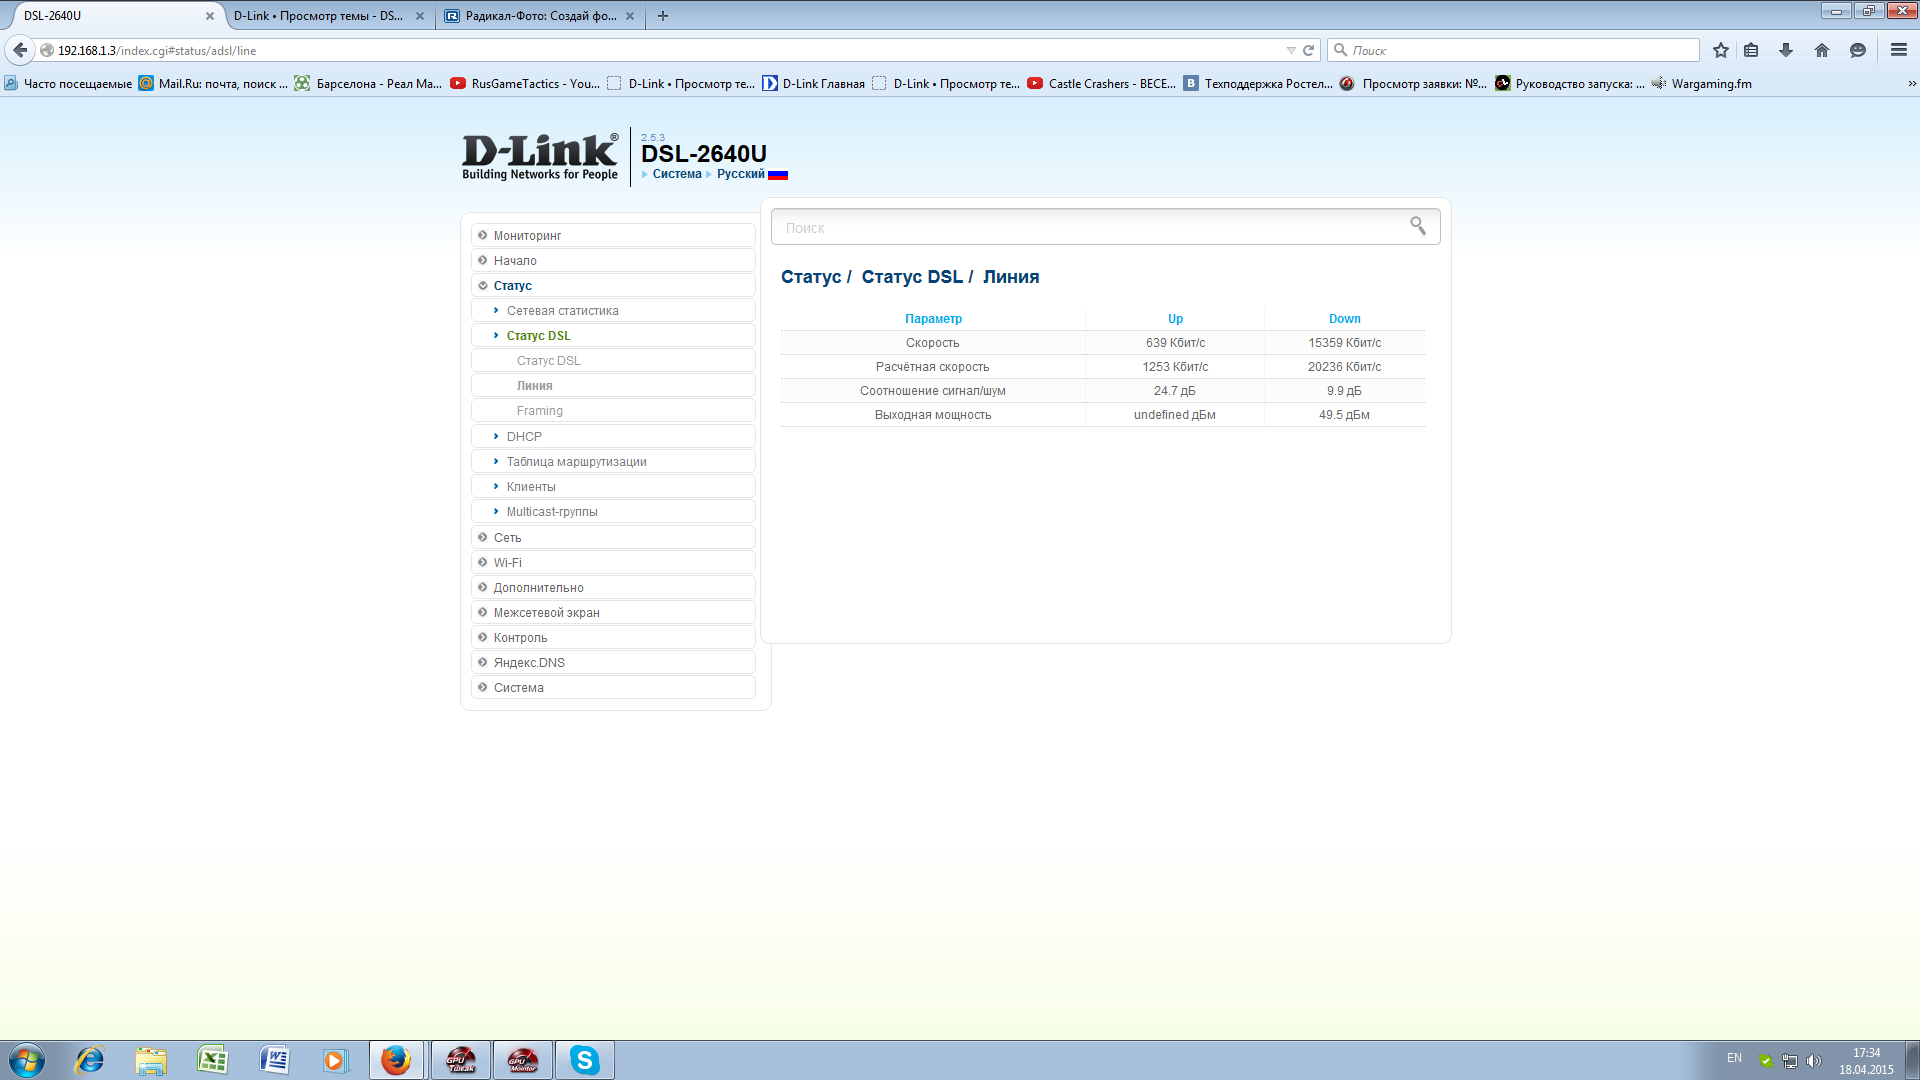Click the router search magnifier icon
Screen dimensions: 1920x1080
(1417, 226)
